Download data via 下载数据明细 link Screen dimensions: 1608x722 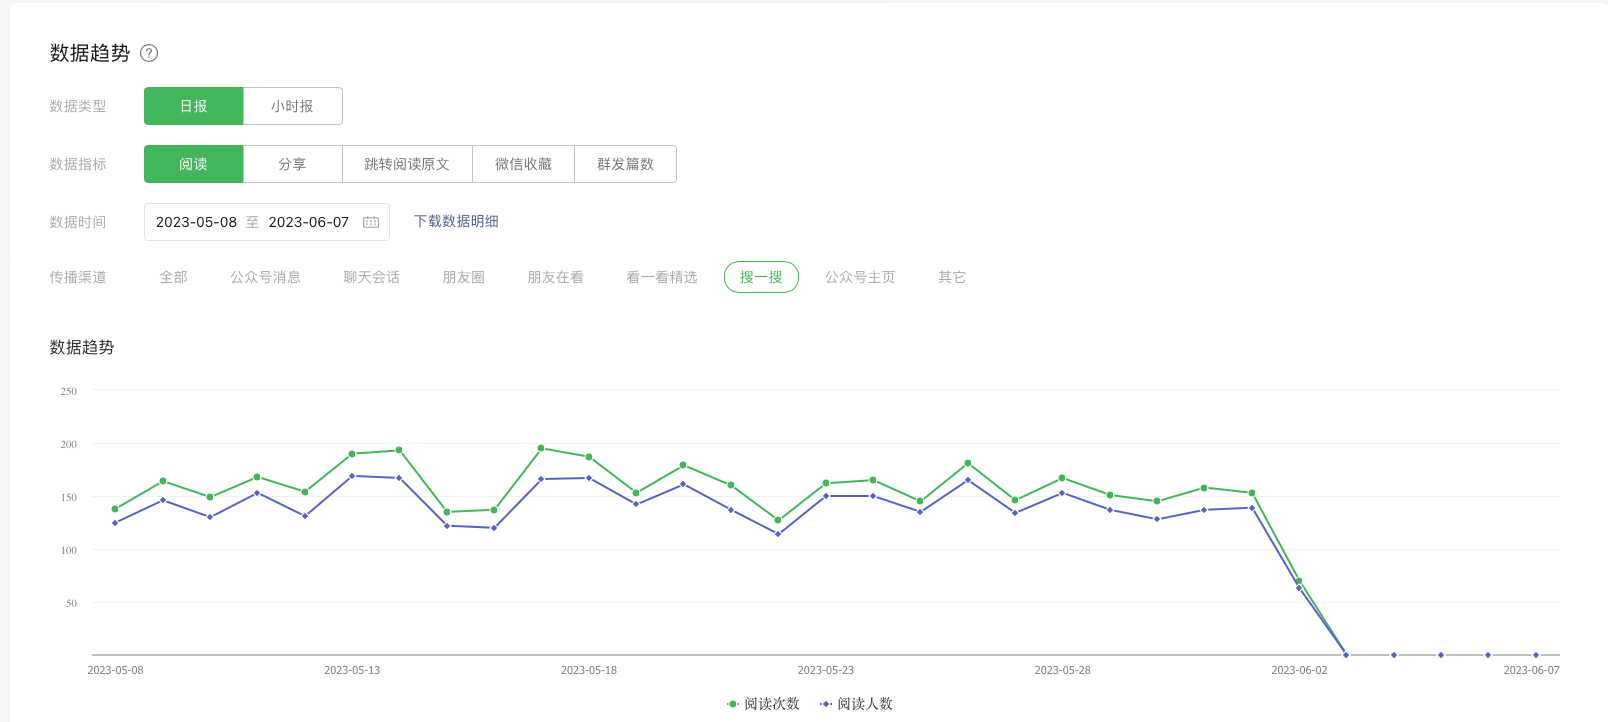click(456, 221)
